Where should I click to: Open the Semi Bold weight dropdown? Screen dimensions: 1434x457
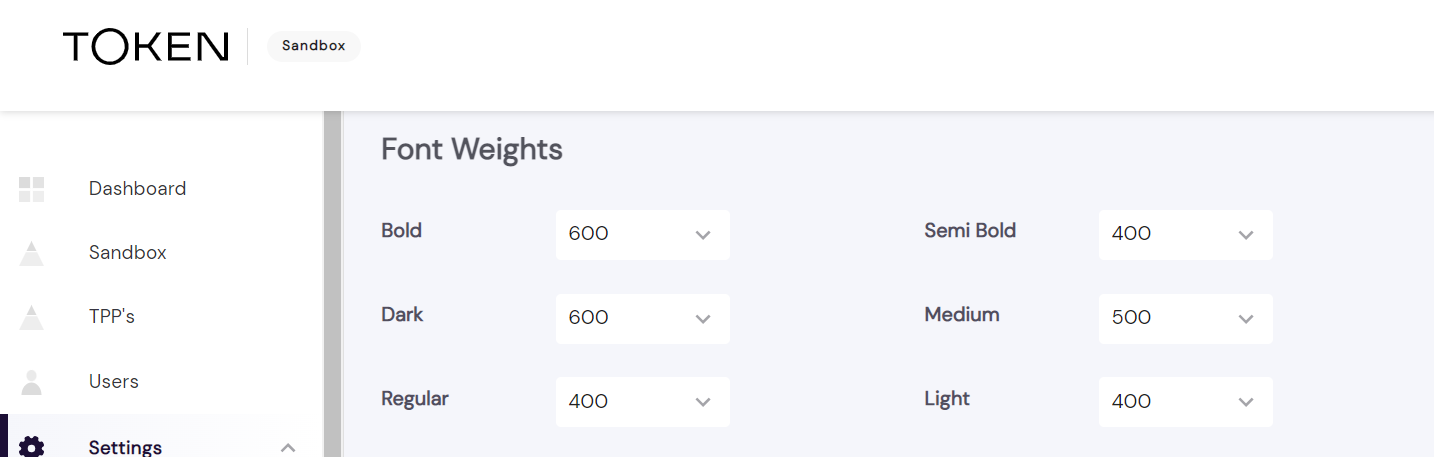point(1185,234)
